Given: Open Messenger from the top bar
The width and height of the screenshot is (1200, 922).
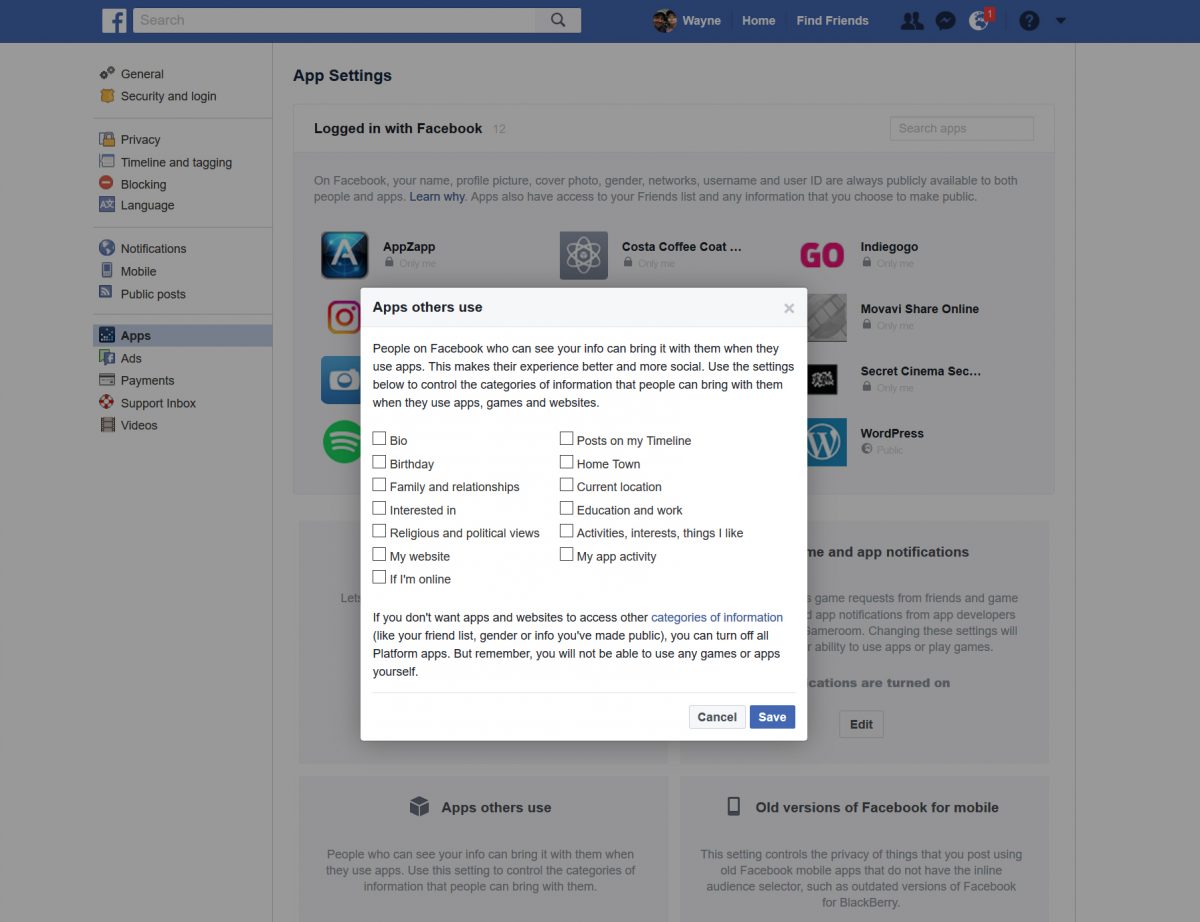Looking at the screenshot, I should coord(945,20).
